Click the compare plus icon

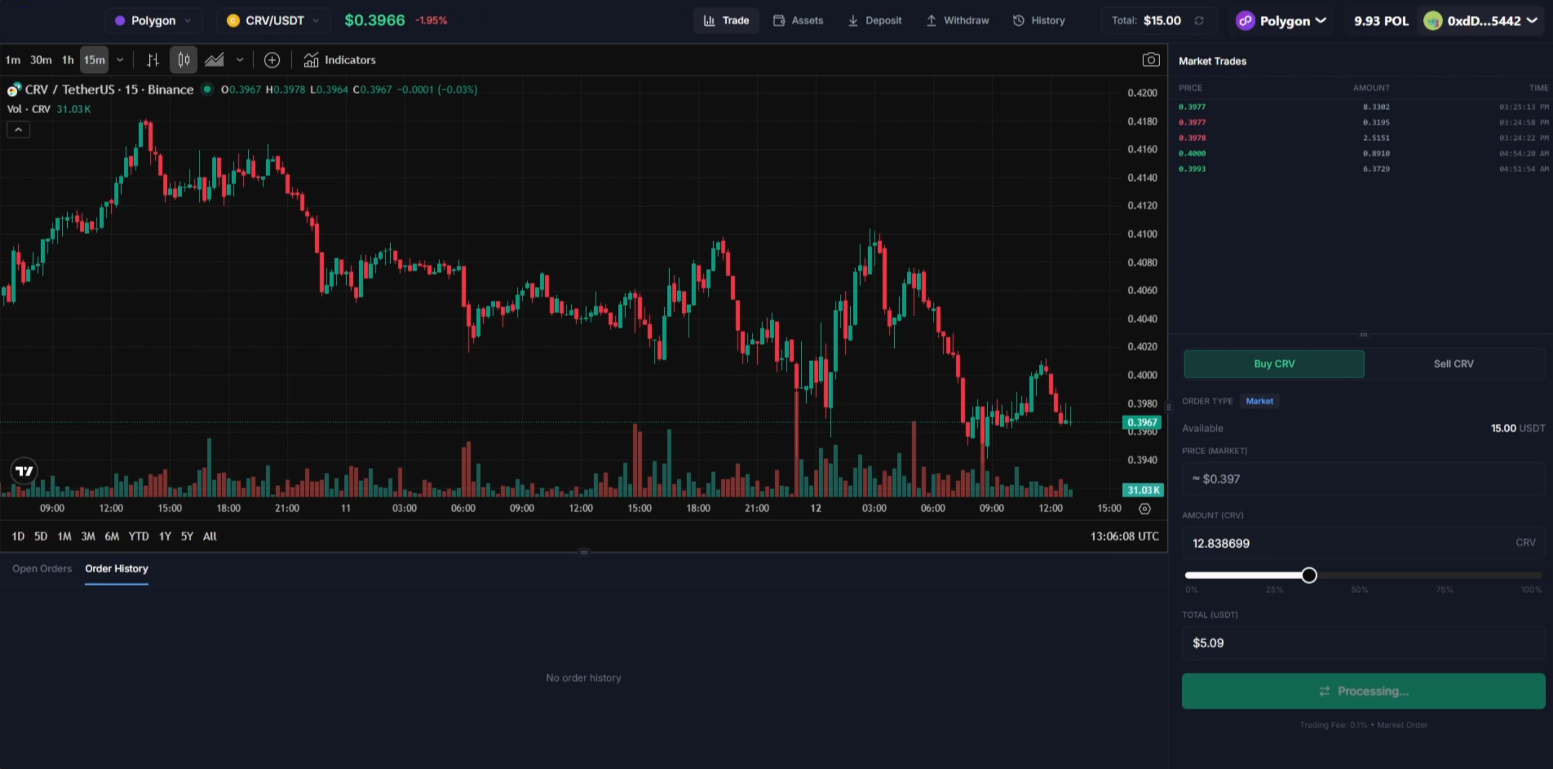coord(272,60)
